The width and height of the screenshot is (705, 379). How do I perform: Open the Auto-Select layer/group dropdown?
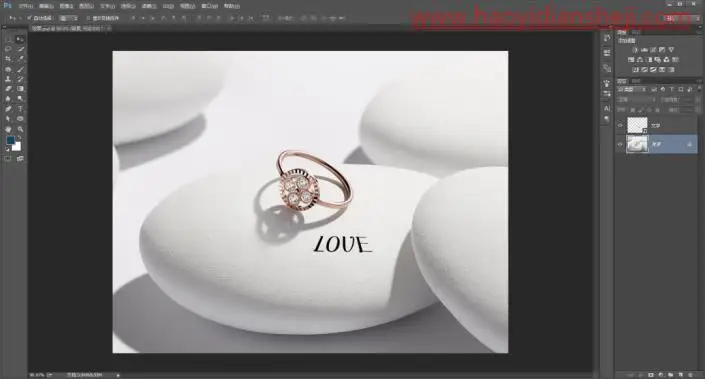68,18
